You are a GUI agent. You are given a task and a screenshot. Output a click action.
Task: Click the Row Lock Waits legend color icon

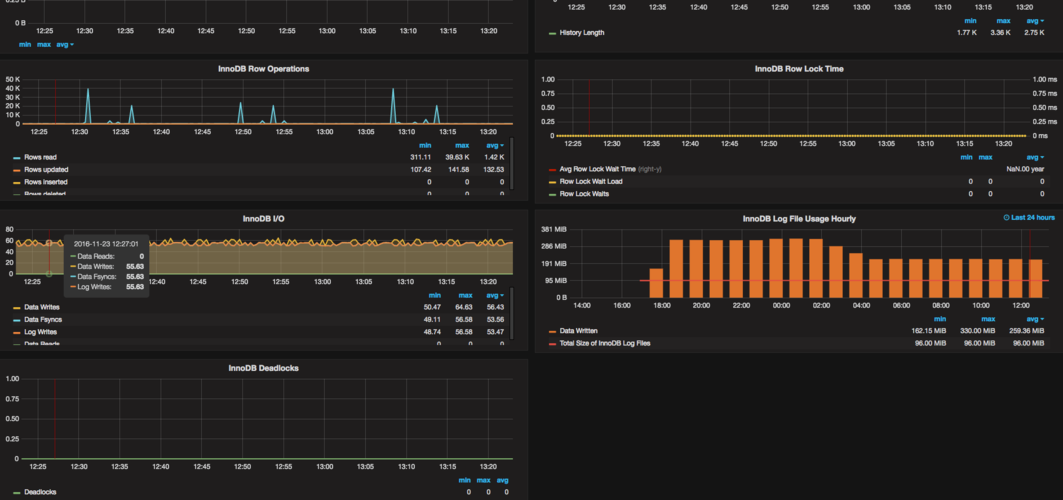553,194
